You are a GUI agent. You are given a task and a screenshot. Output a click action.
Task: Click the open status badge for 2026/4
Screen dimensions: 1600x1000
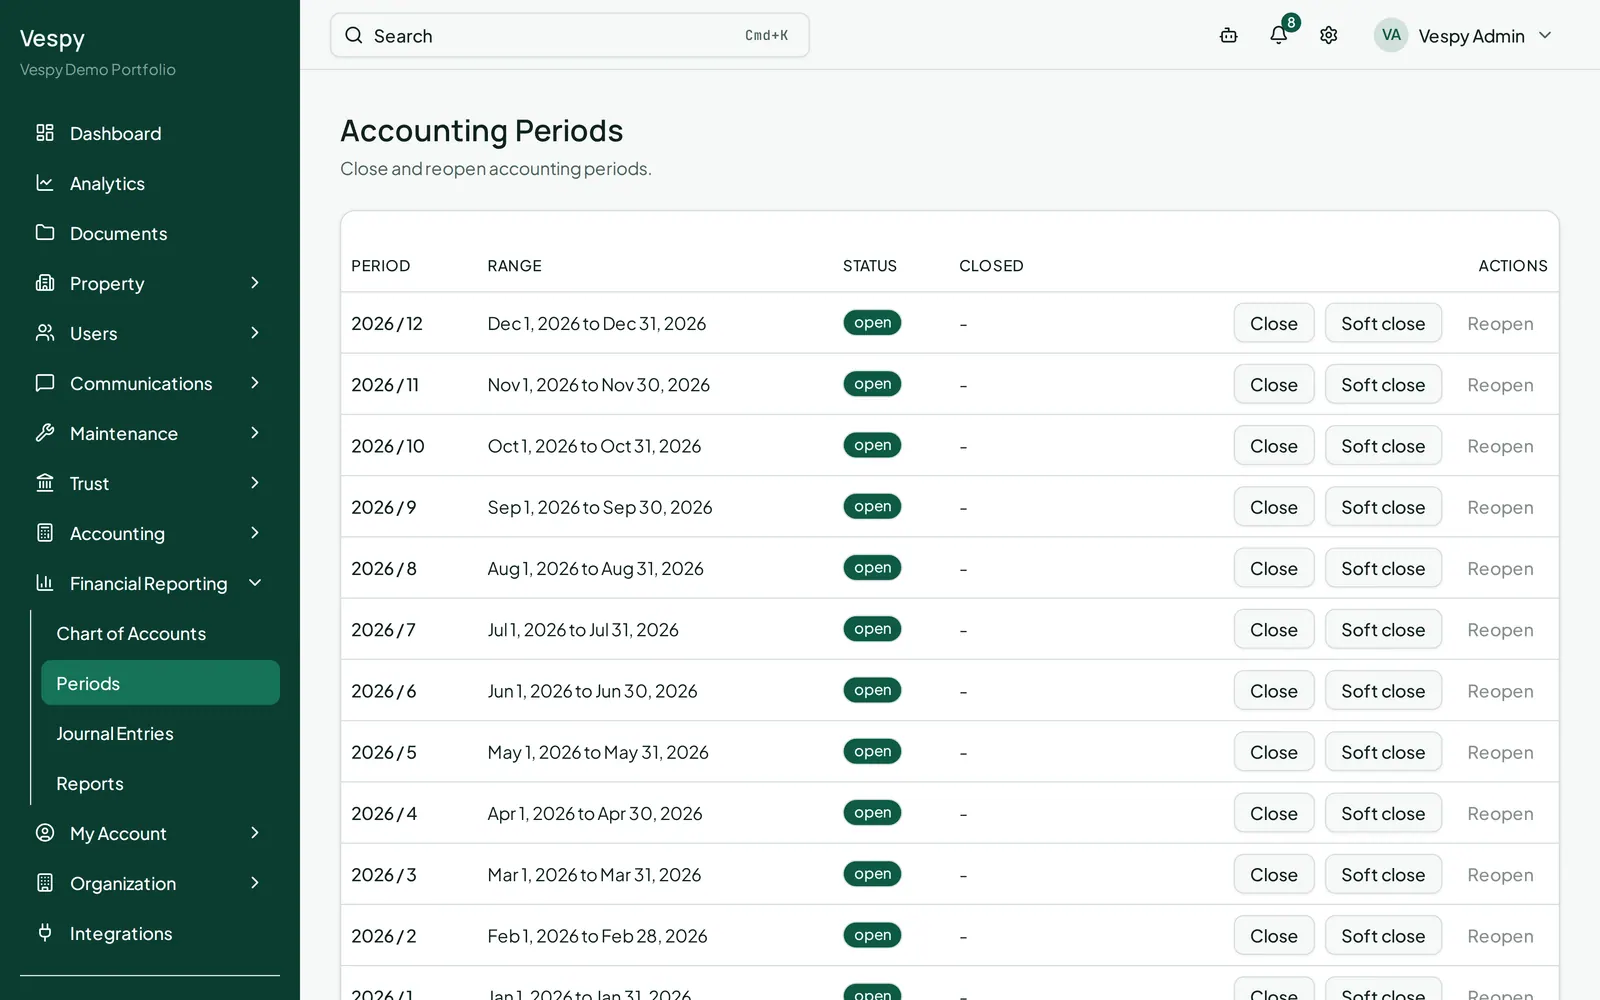(x=872, y=813)
